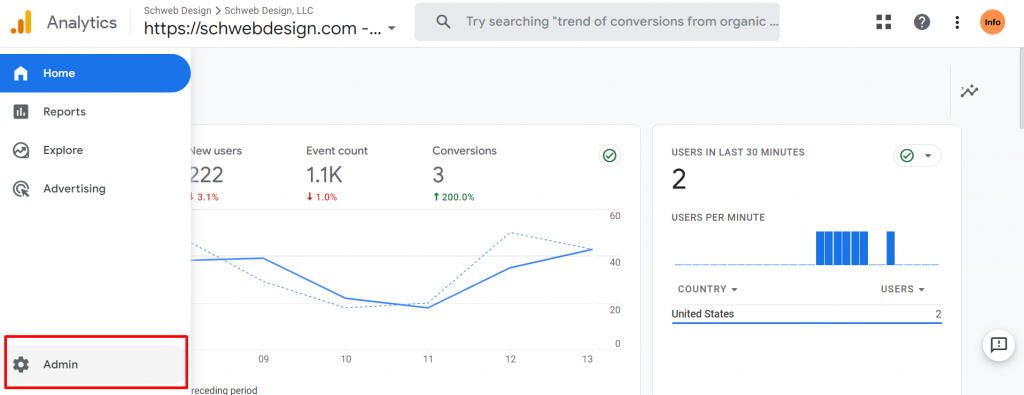The width and height of the screenshot is (1024, 395).
Task: Click the green check status beside Conversions
Action: click(609, 156)
